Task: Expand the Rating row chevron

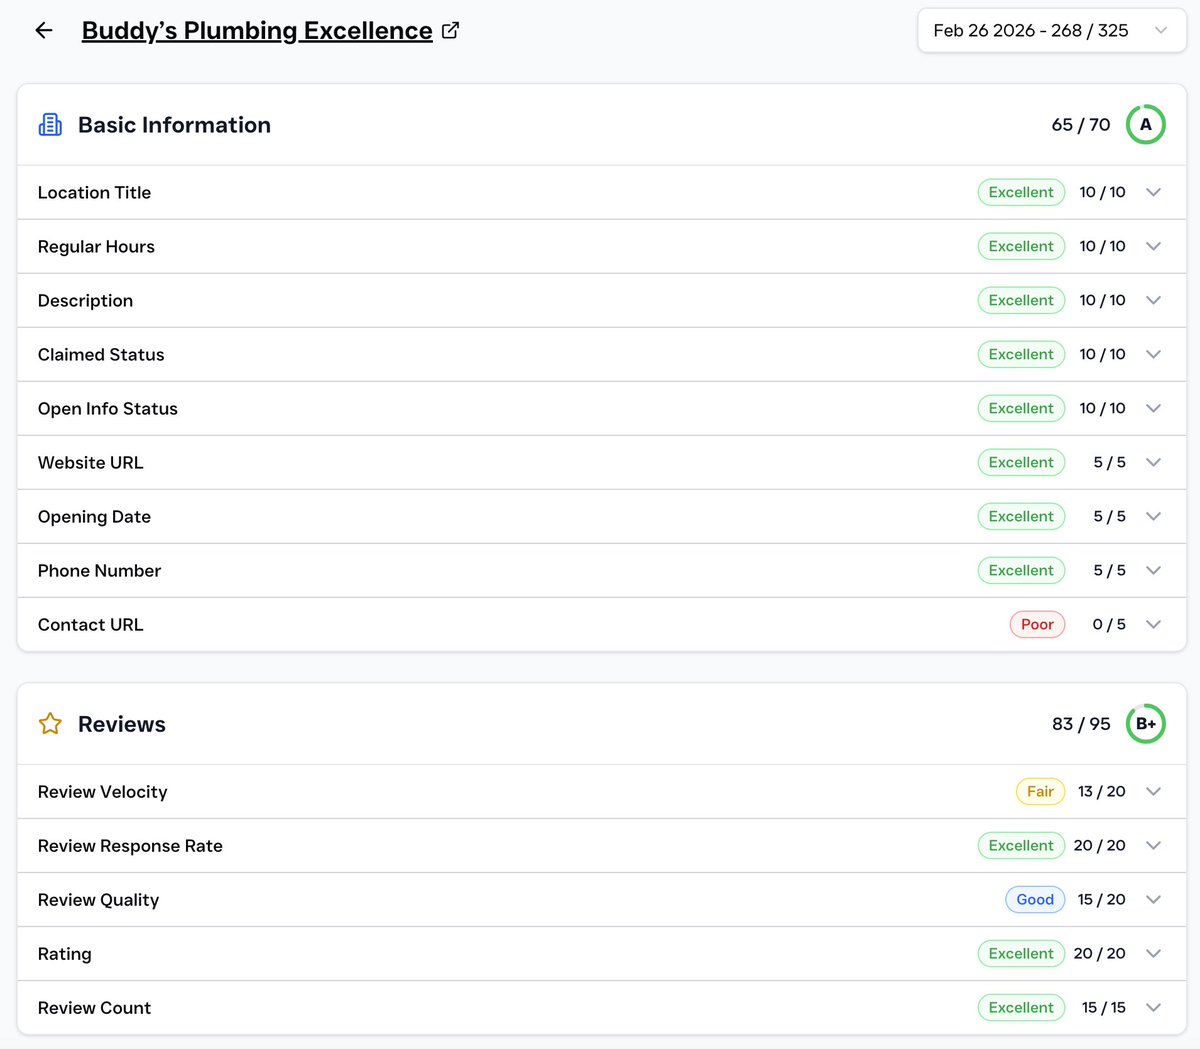Action: (x=1153, y=953)
